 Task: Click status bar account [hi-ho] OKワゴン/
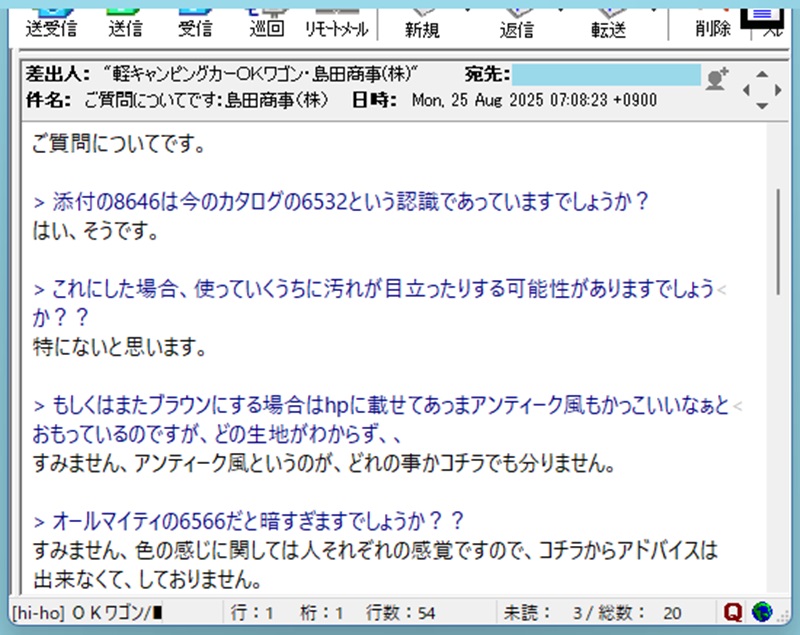[x=87, y=613]
